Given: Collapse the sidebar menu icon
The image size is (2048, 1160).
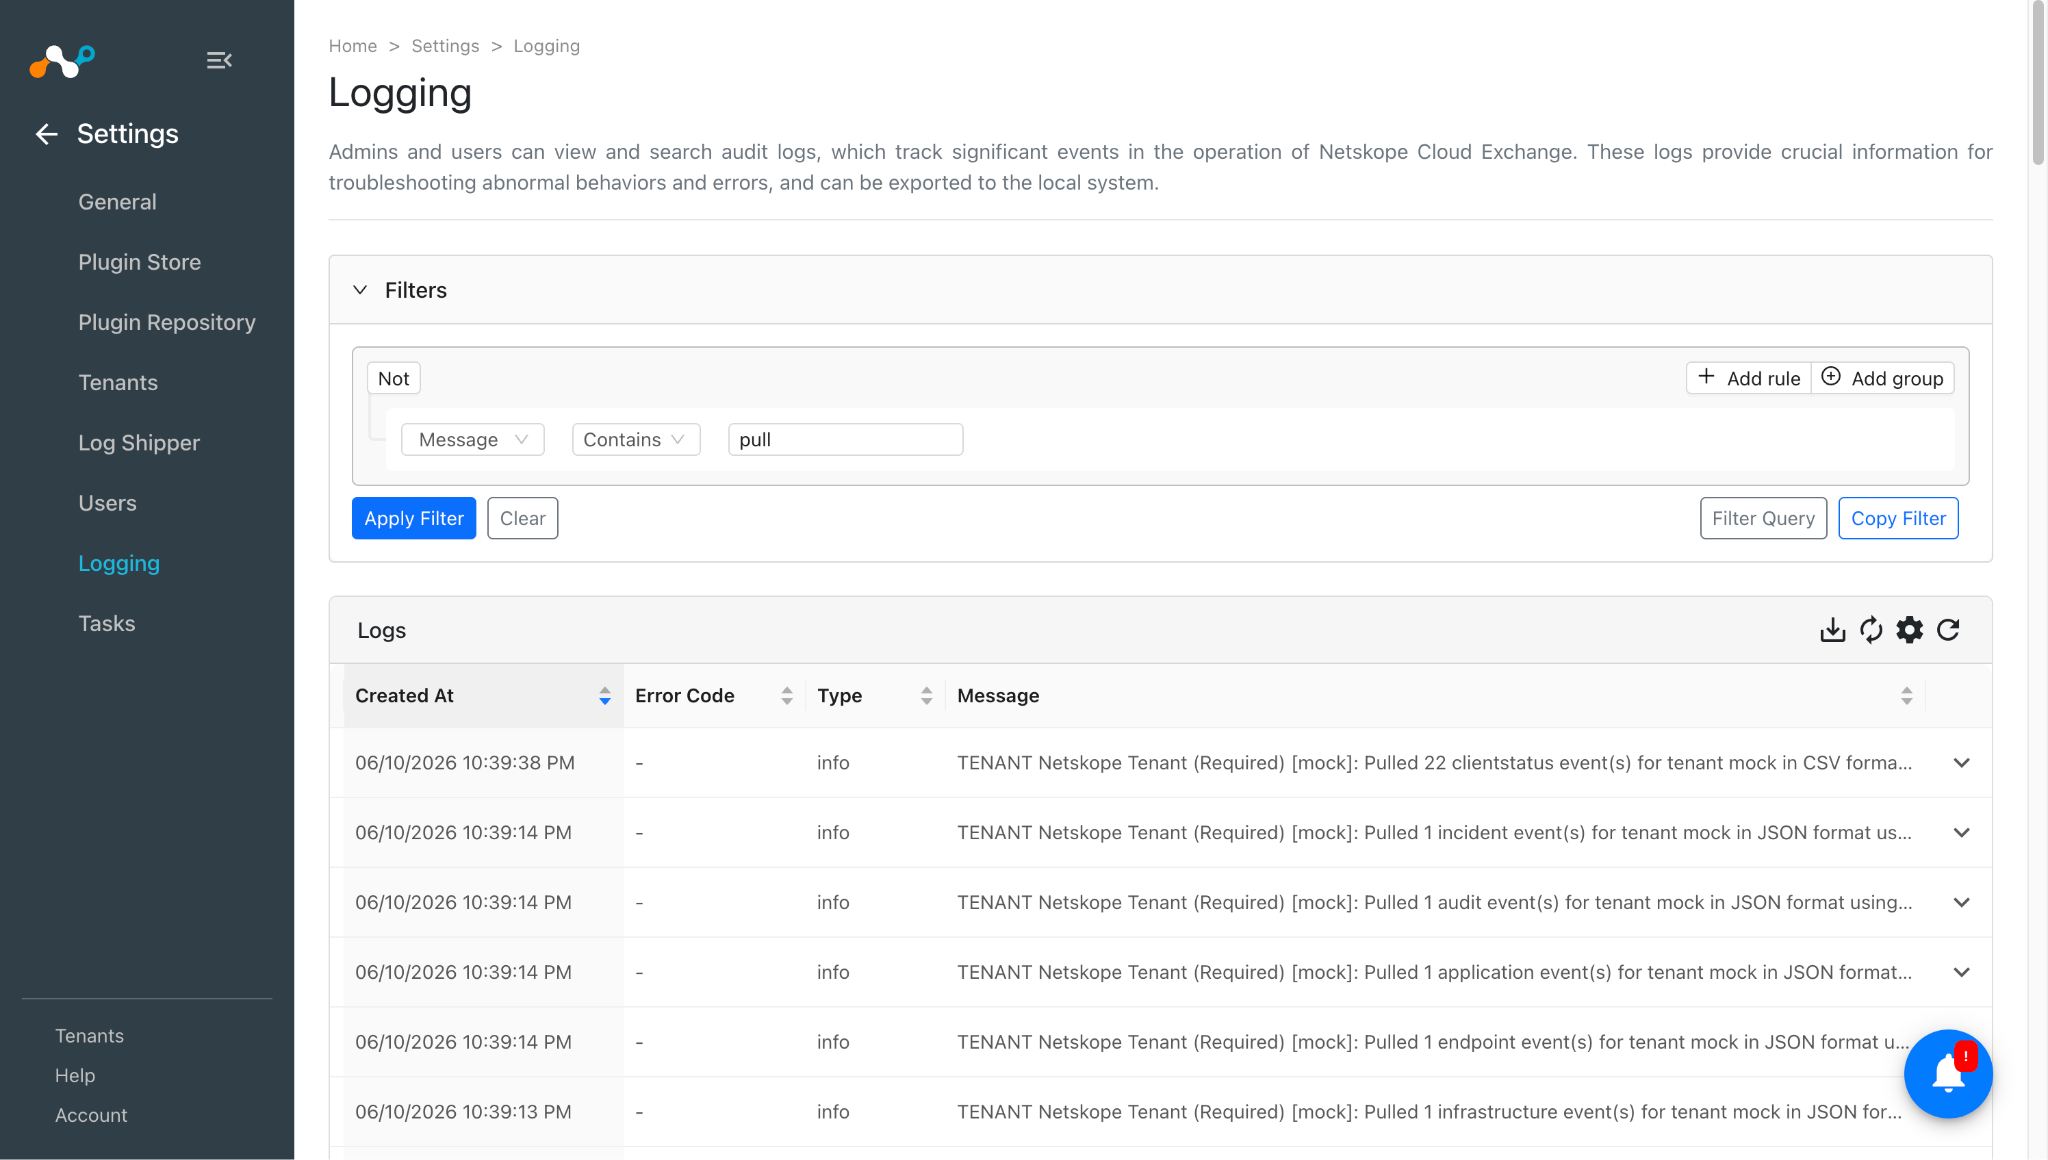Looking at the screenshot, I should (219, 61).
